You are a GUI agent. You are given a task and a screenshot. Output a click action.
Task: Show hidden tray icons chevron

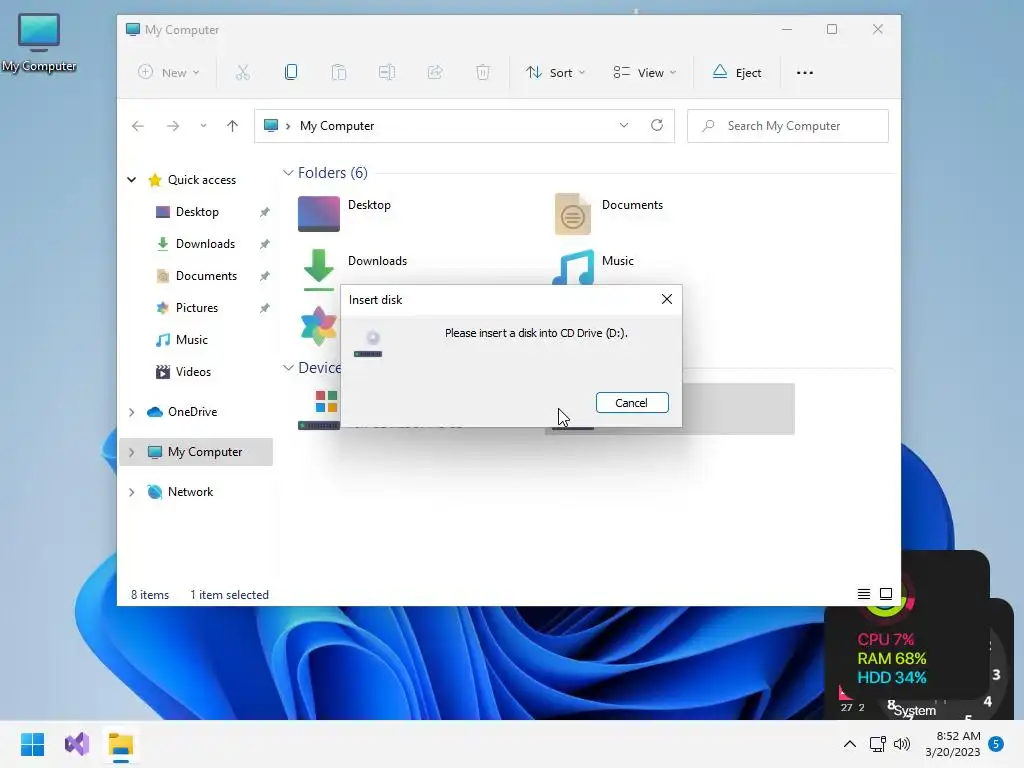click(850, 744)
